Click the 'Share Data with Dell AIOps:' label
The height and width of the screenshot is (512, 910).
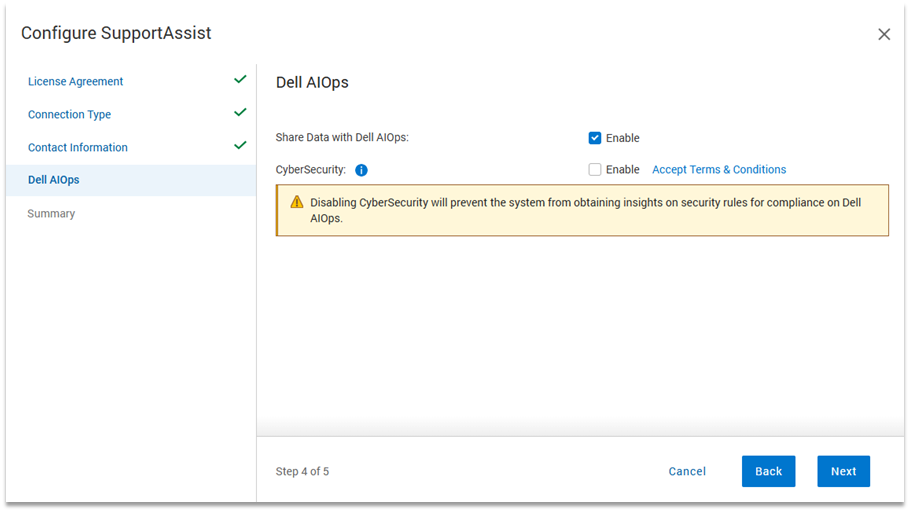click(x=342, y=138)
